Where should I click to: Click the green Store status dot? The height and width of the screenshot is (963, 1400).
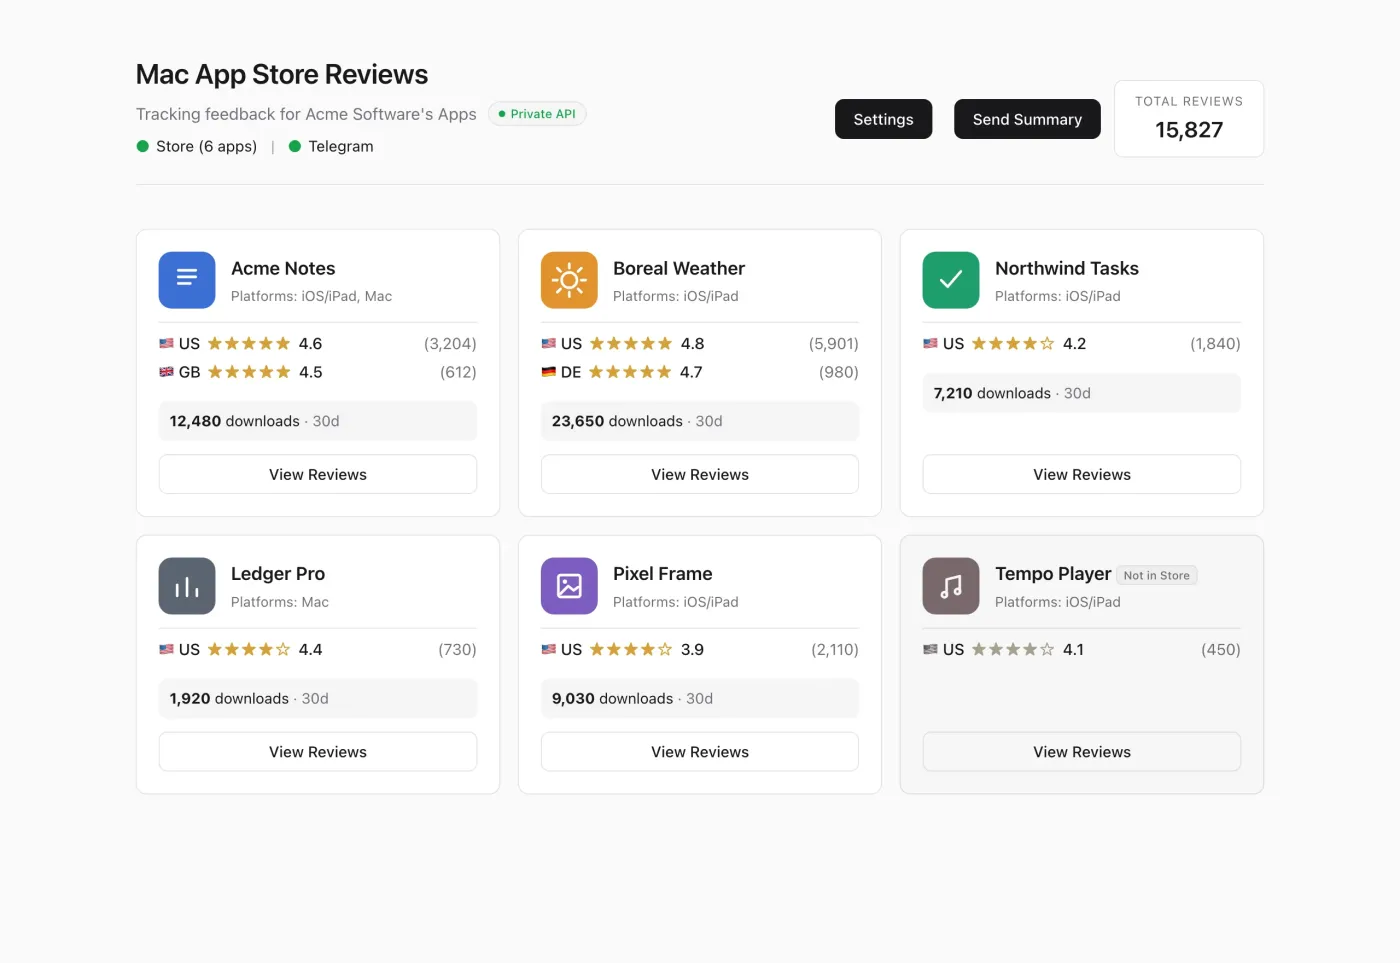coord(143,146)
